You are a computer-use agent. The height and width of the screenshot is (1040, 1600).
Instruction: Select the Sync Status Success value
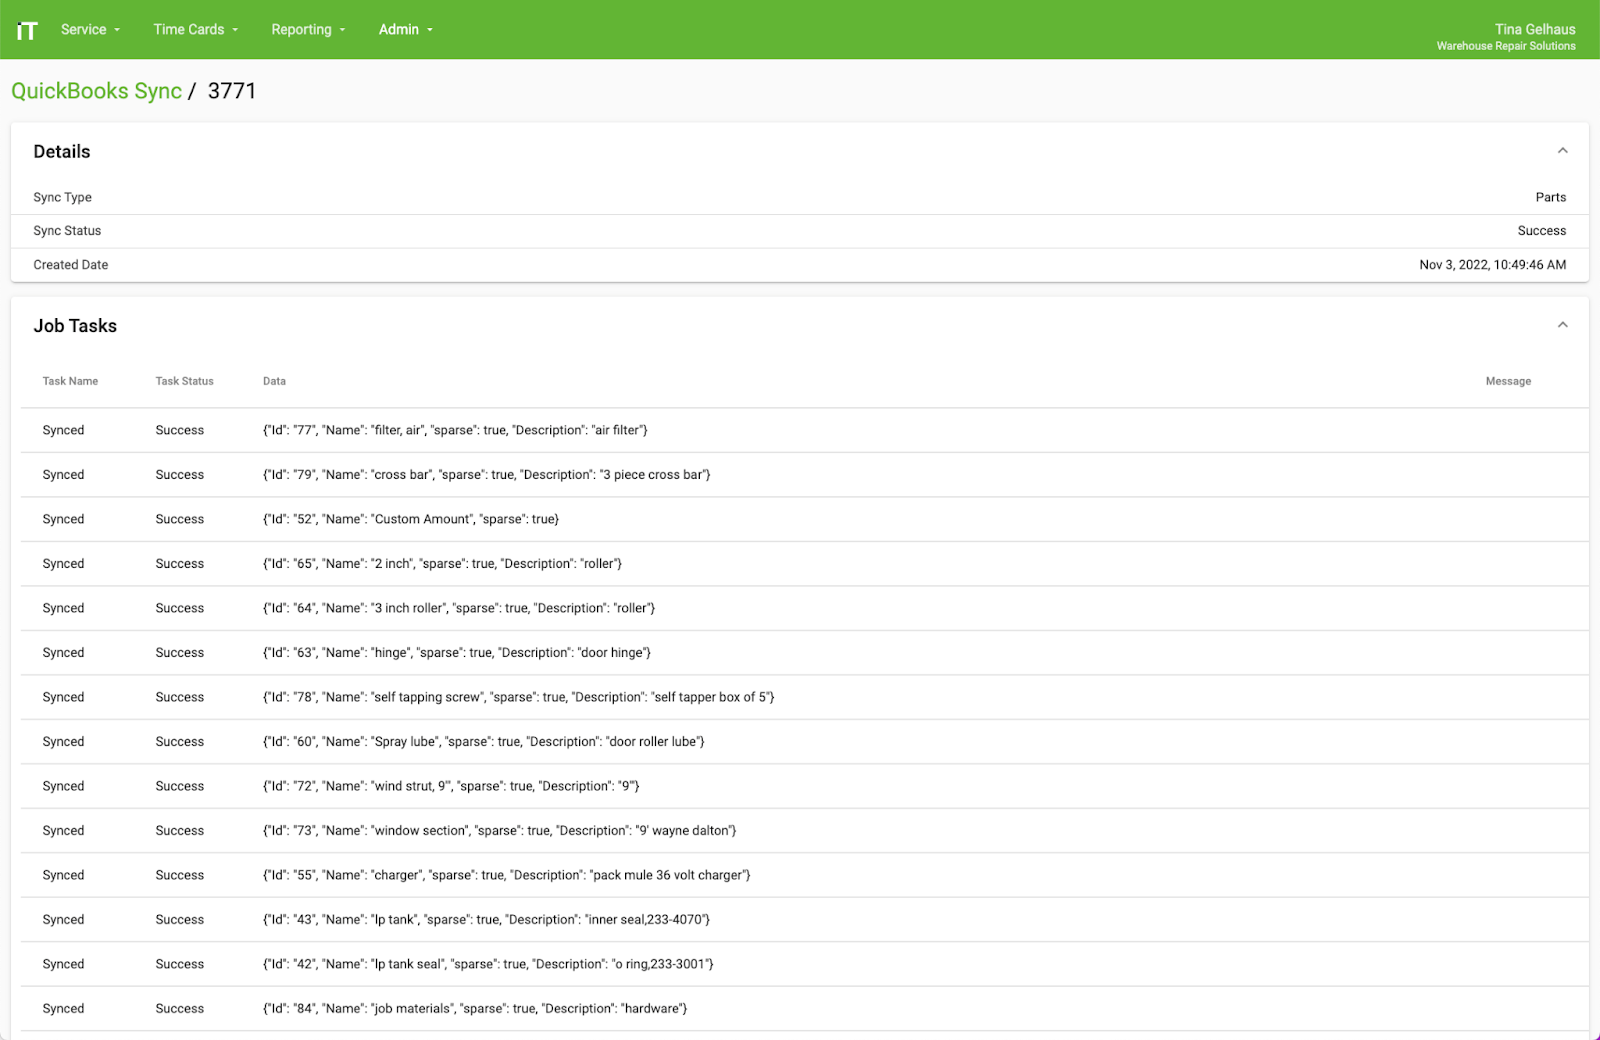(x=1542, y=231)
